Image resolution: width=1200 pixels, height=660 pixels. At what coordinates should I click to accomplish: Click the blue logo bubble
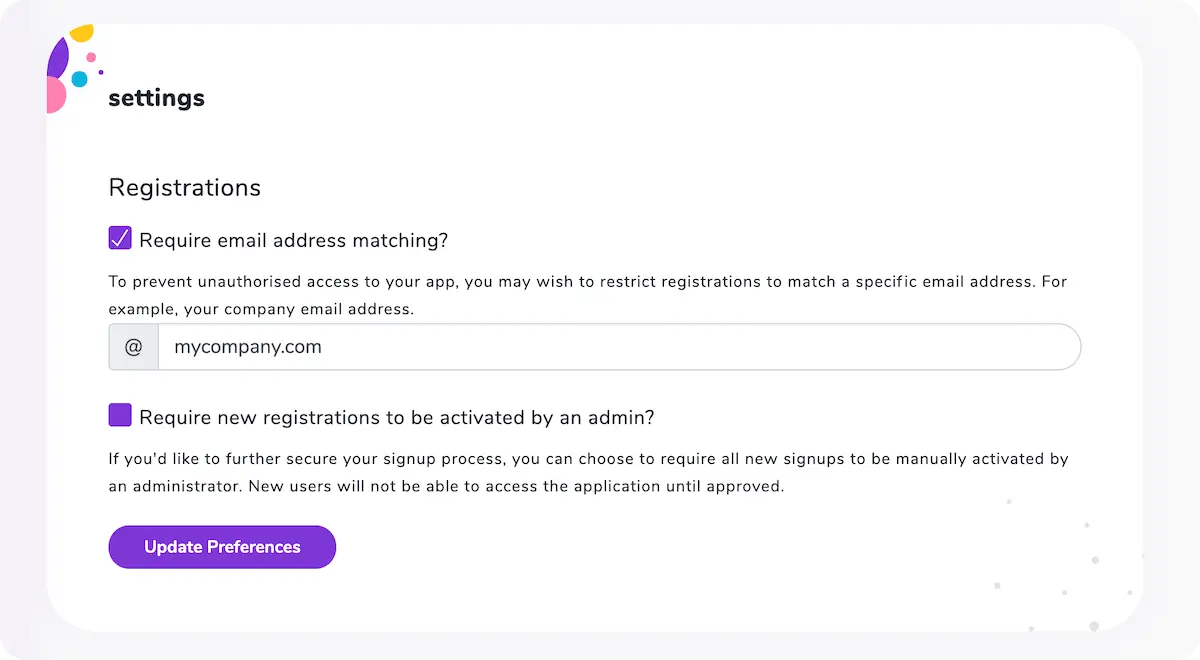(79, 79)
